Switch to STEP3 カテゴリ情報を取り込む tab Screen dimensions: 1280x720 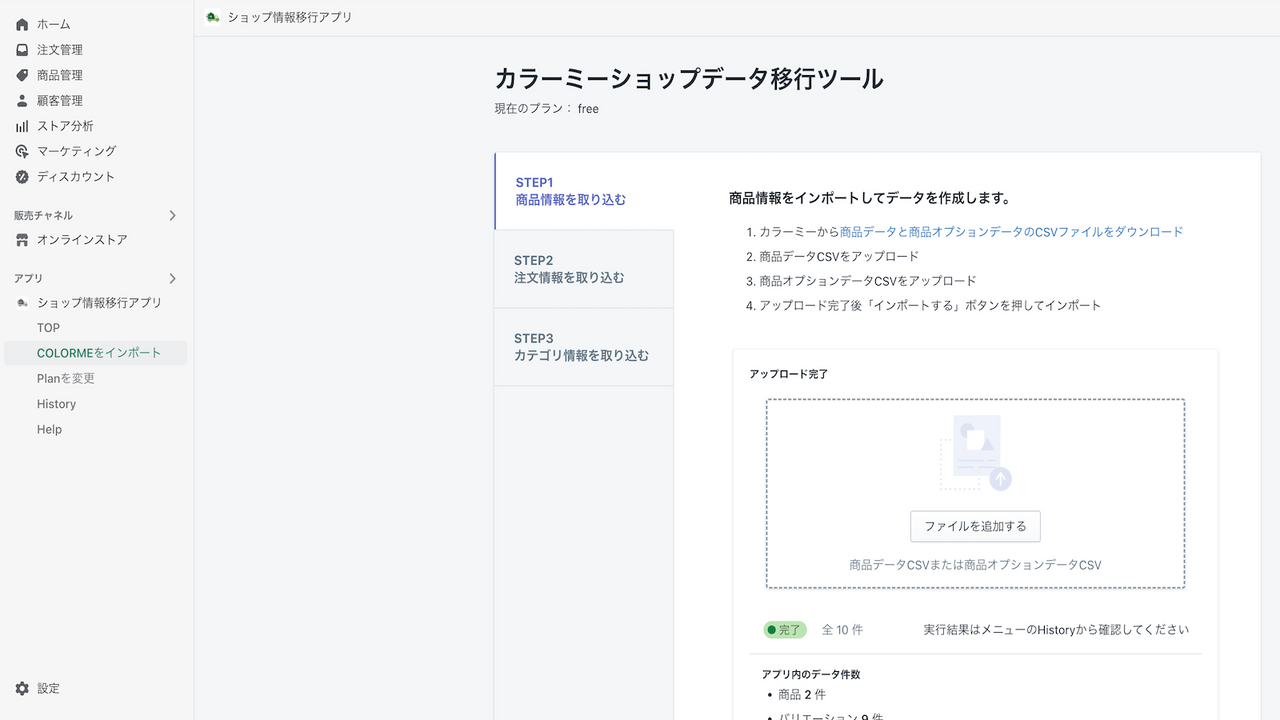(x=584, y=347)
